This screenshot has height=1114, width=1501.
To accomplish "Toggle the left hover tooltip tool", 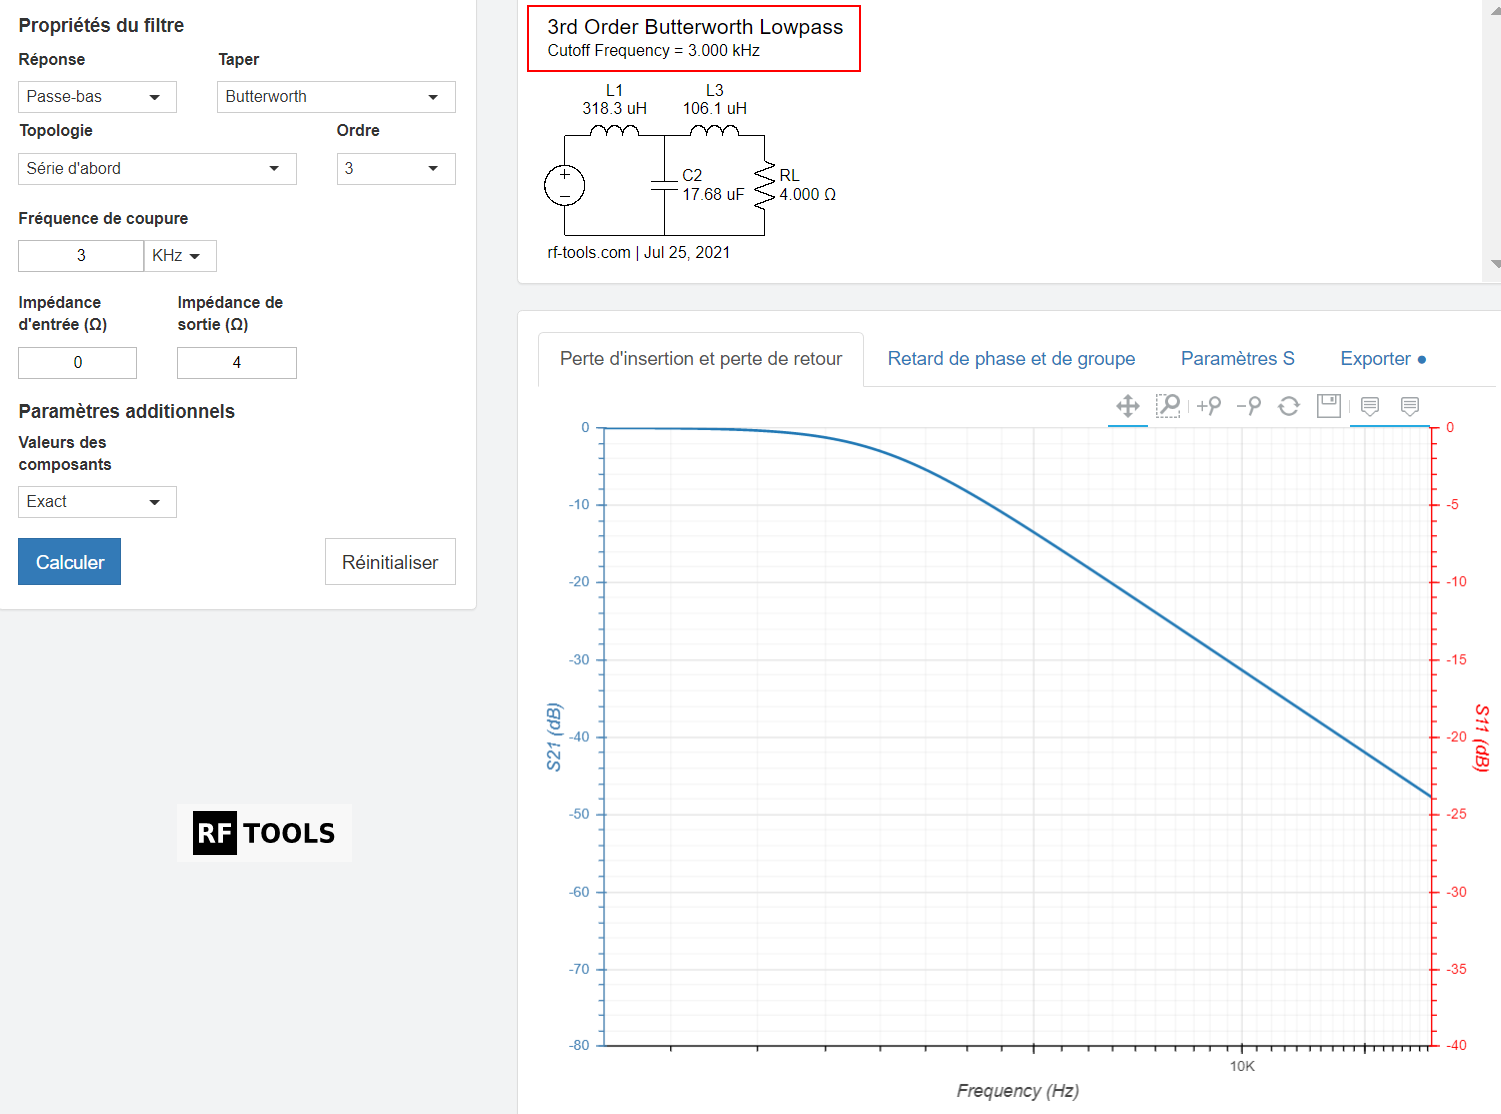I will [x=1370, y=406].
